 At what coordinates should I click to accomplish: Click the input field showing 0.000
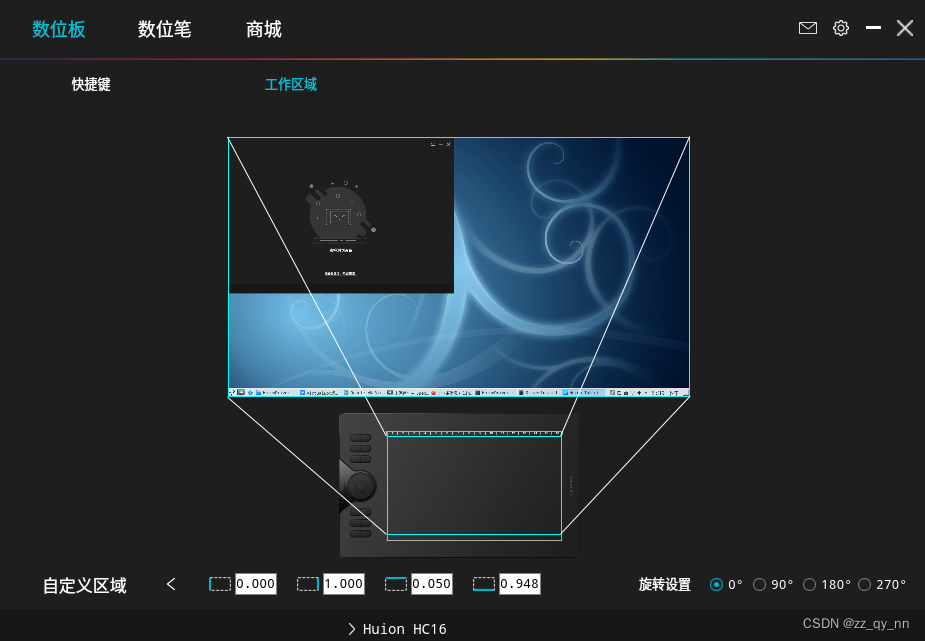[x=255, y=584]
